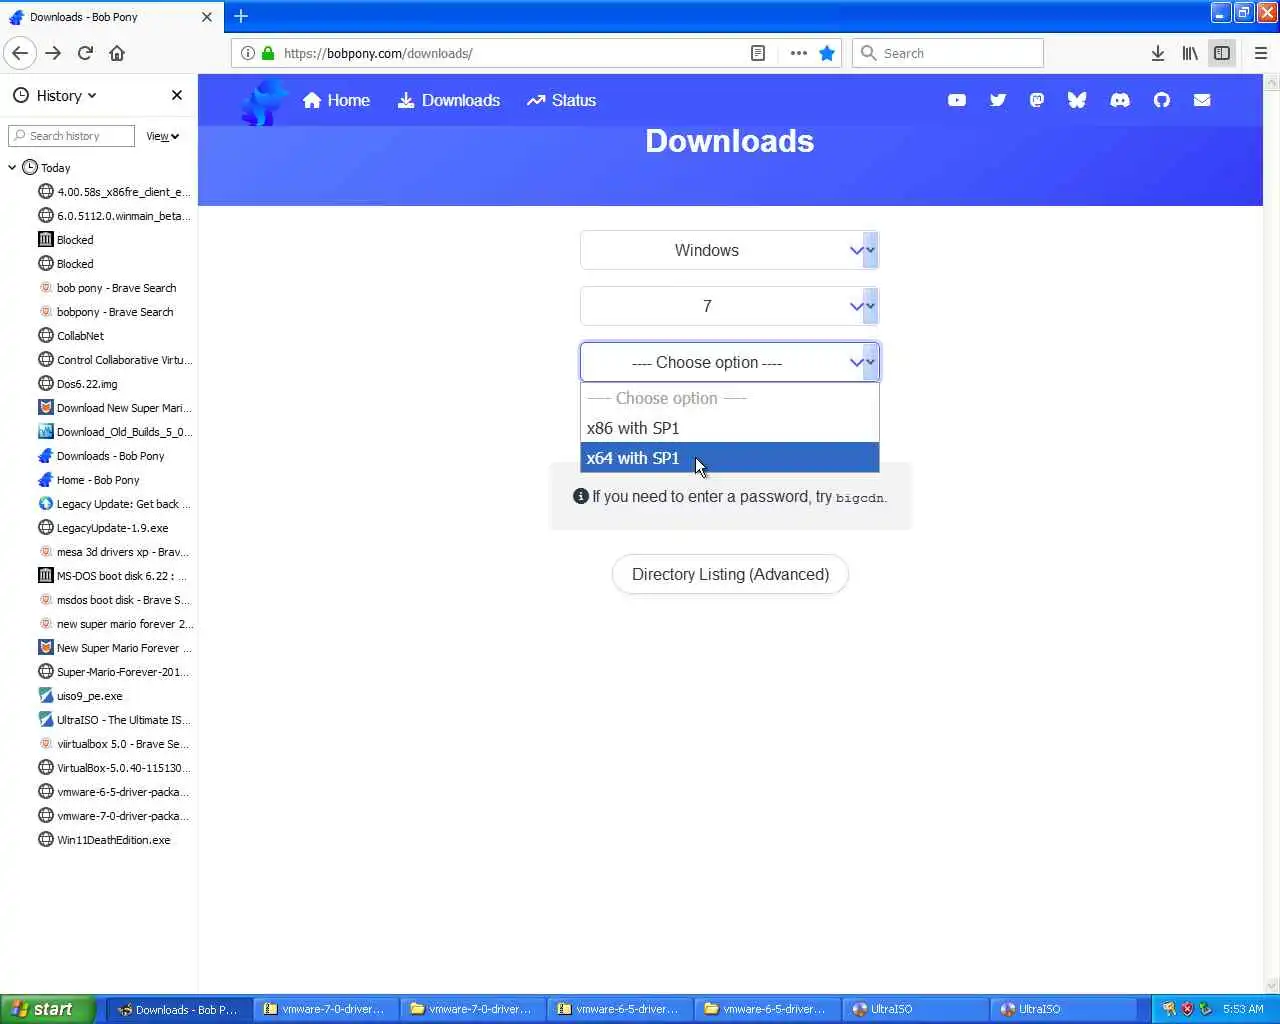Screen dimensions: 1280x1024
Task: Toggle the sidebars toolbar icon
Action: pyautogui.click(x=1222, y=53)
